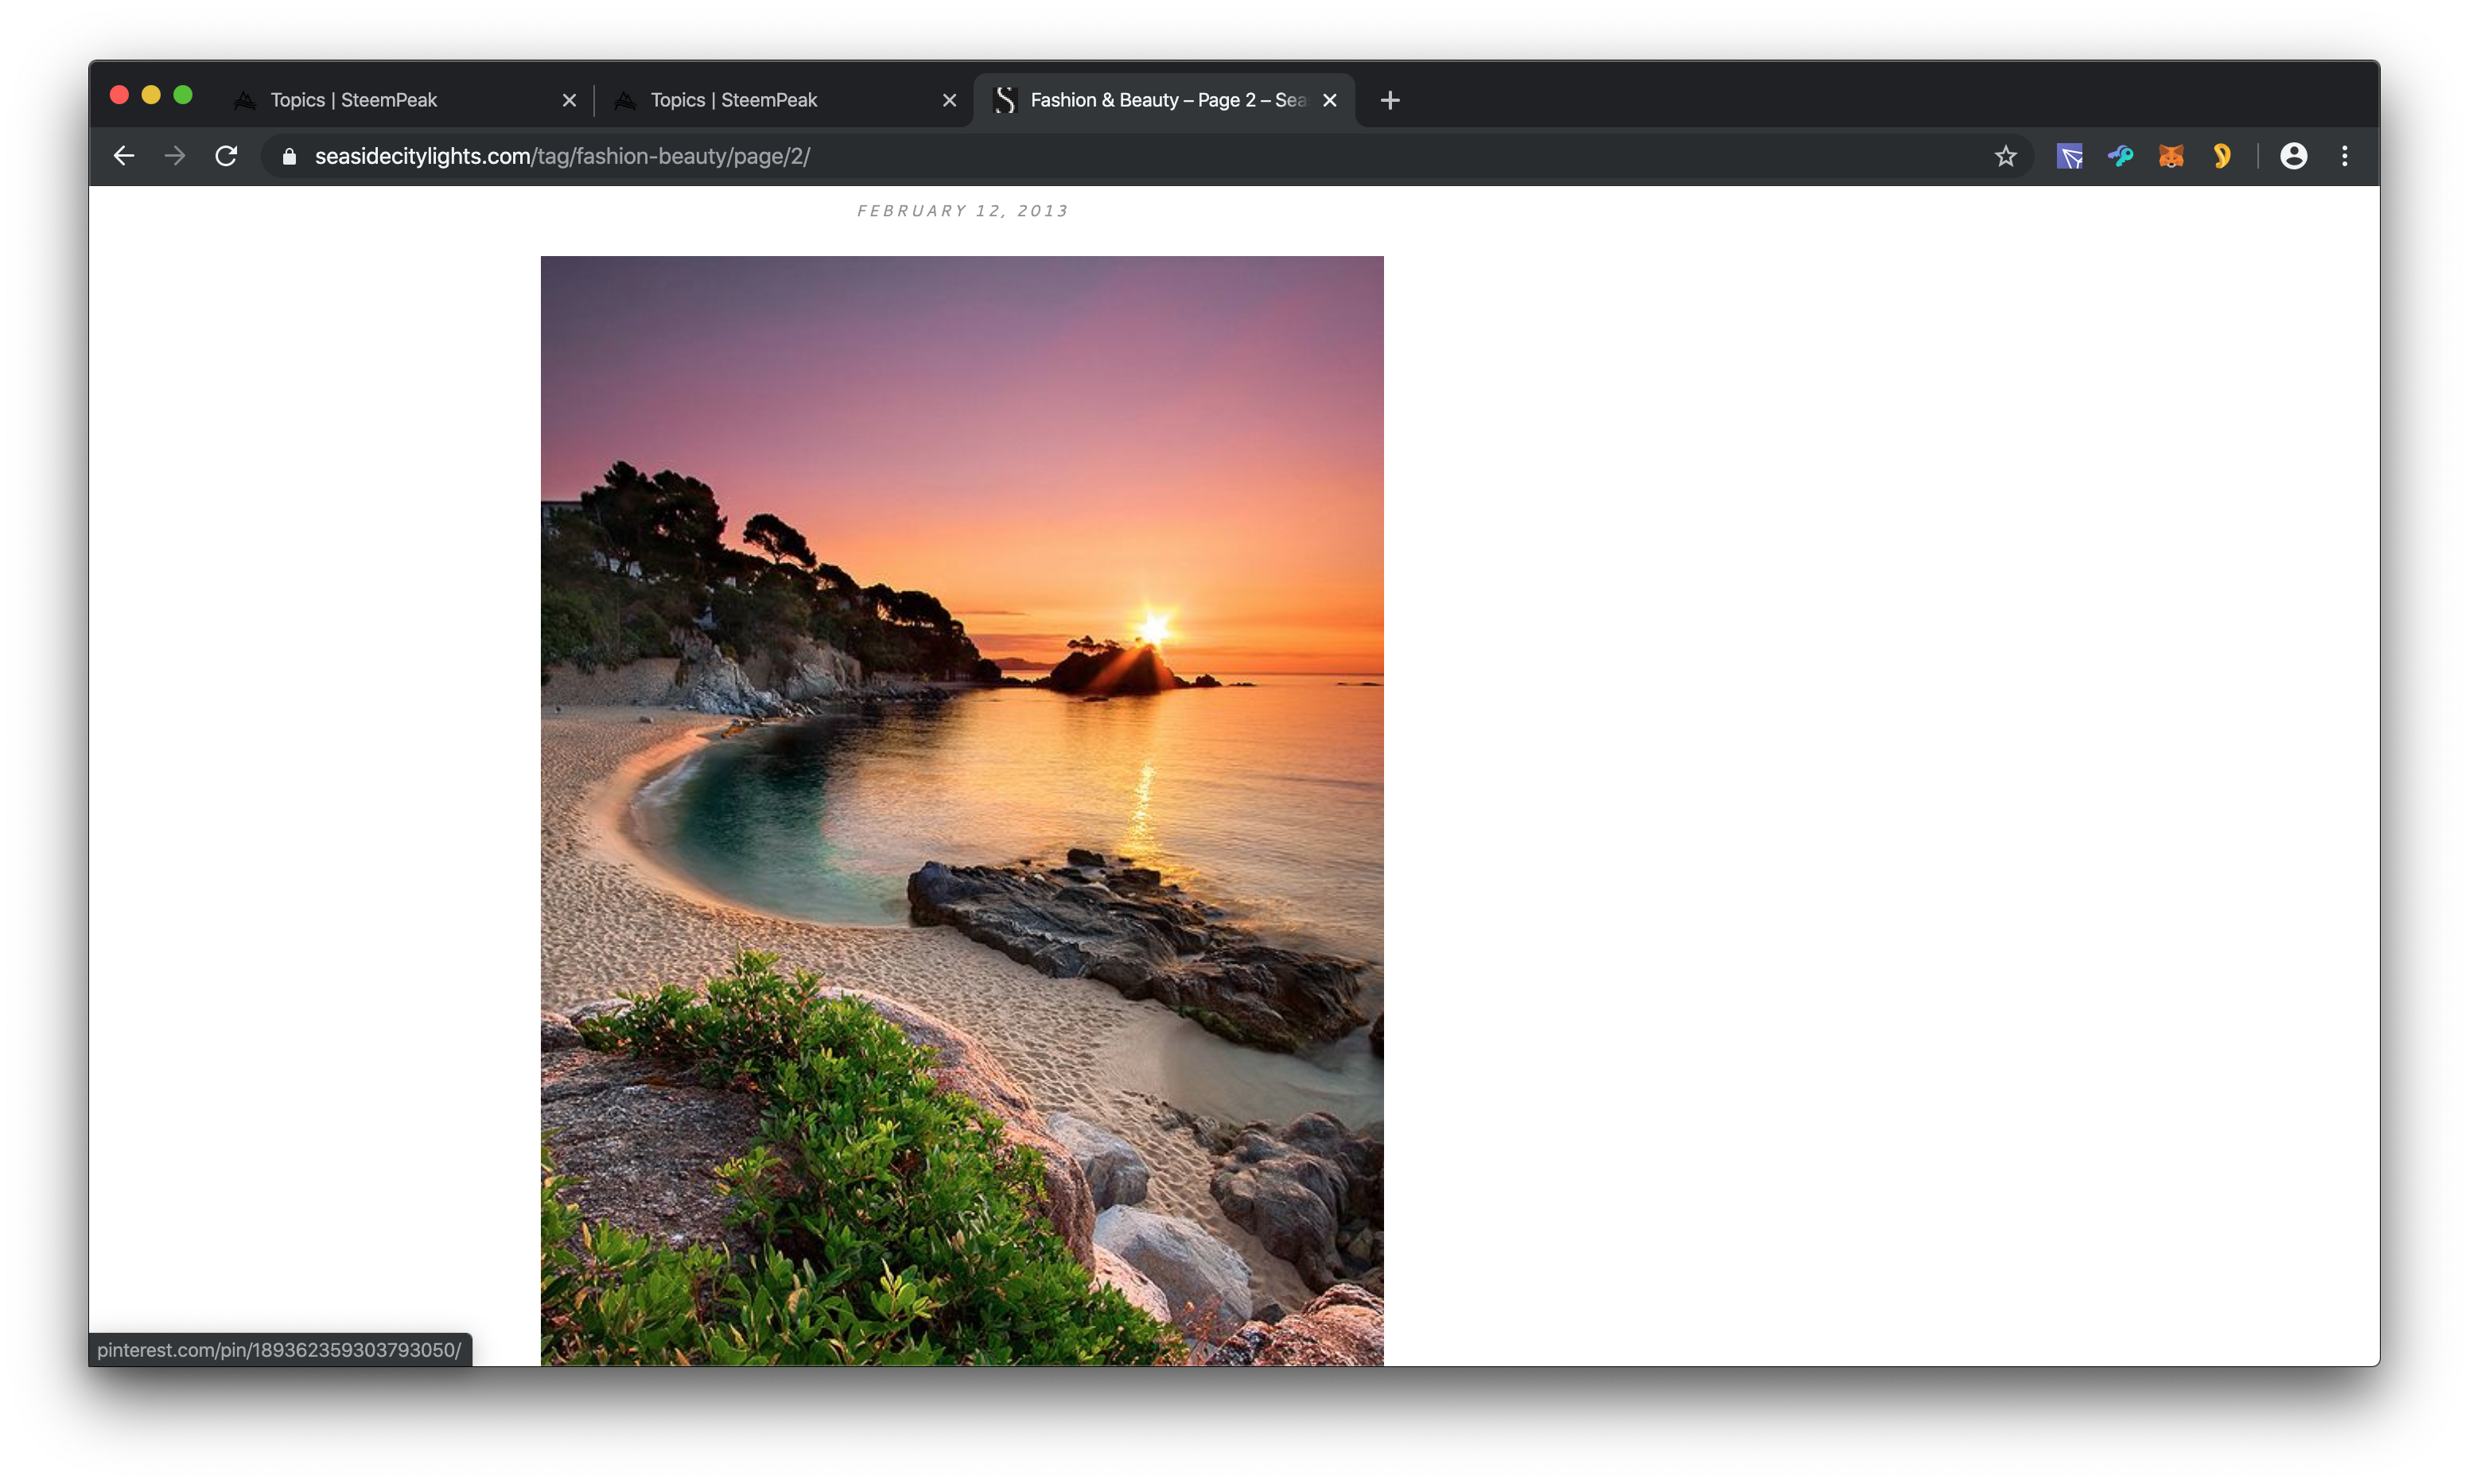Screen dimensions: 2469x1484
Task: Click the beach sunset photo
Action: [962, 810]
